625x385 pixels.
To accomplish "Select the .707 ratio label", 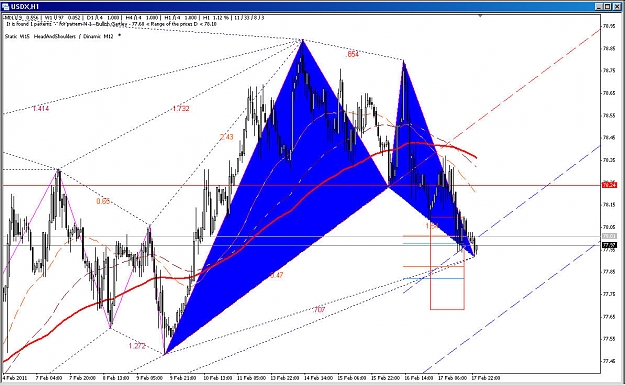I will (x=319, y=309).
